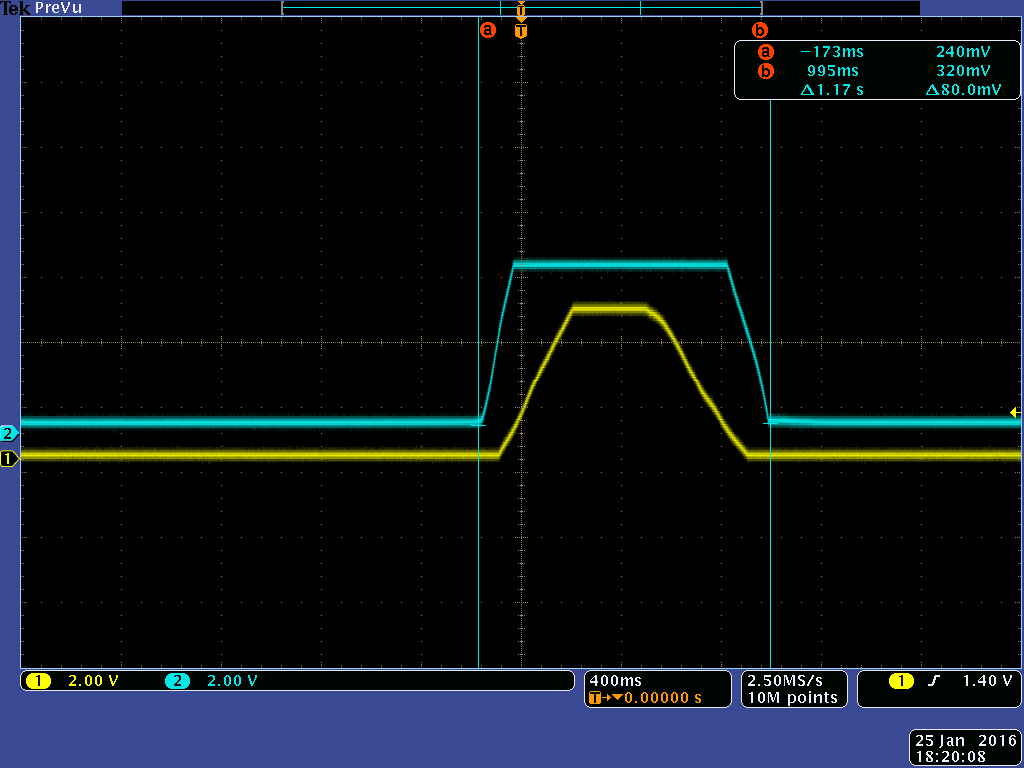Click the cursor 'a' marker above the graticule
The width and height of the screenshot is (1024, 768).
(x=488, y=30)
